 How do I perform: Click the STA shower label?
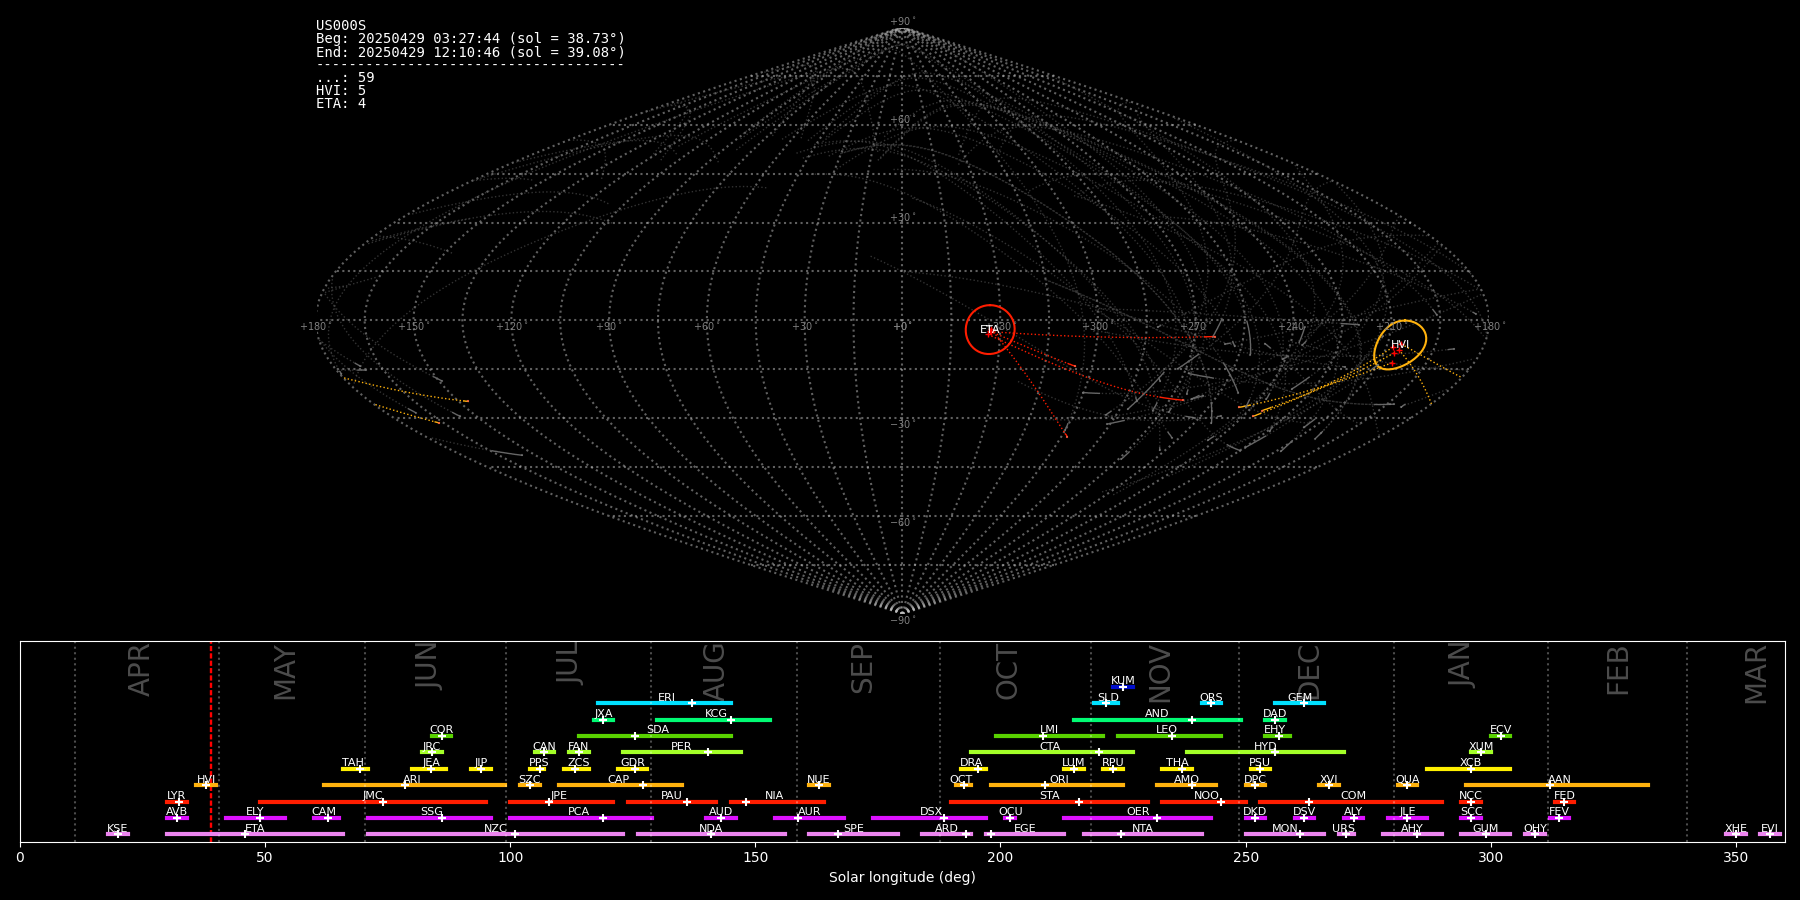click(1049, 795)
